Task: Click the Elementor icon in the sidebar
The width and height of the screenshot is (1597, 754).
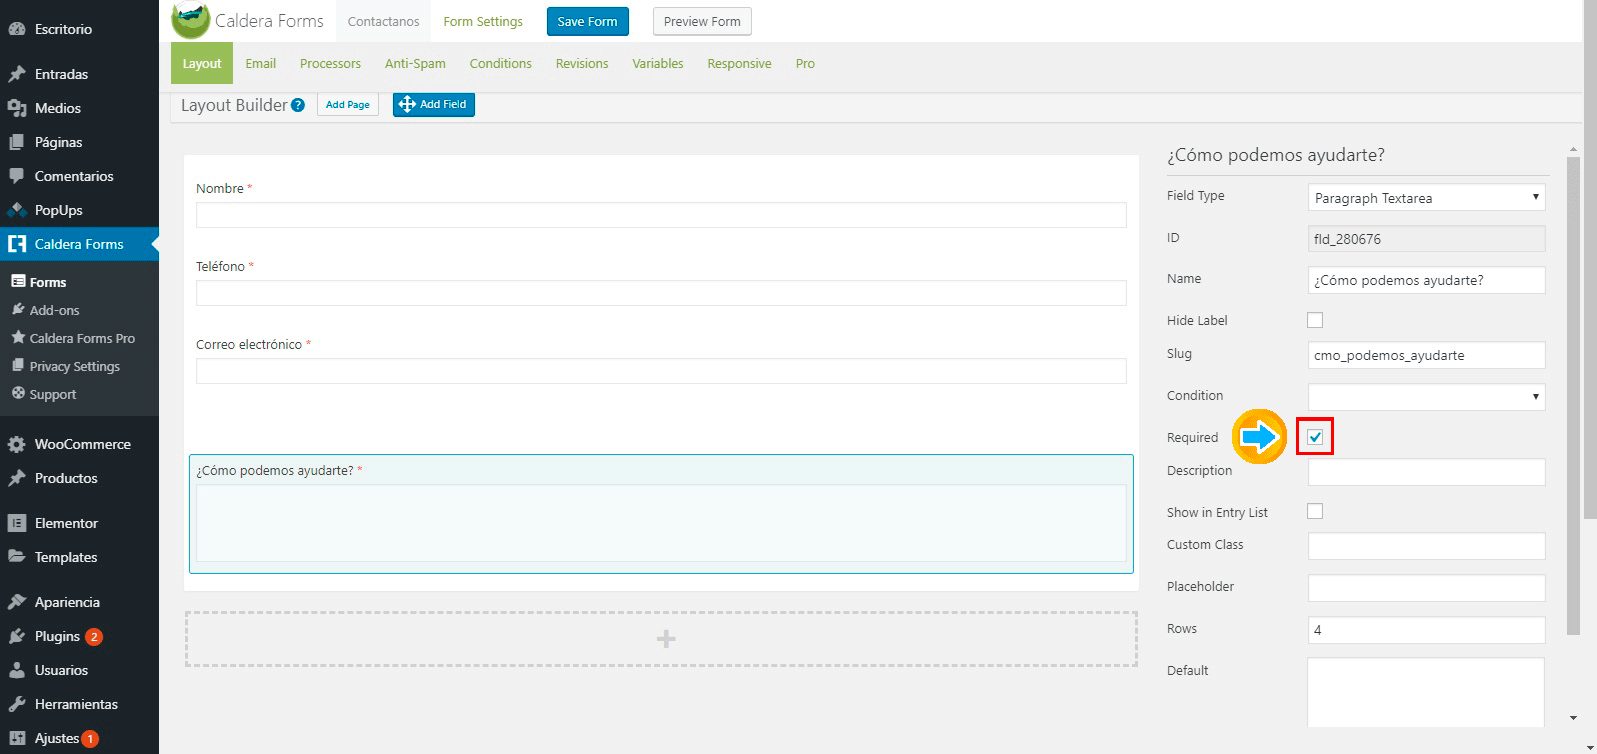Action: 17,523
